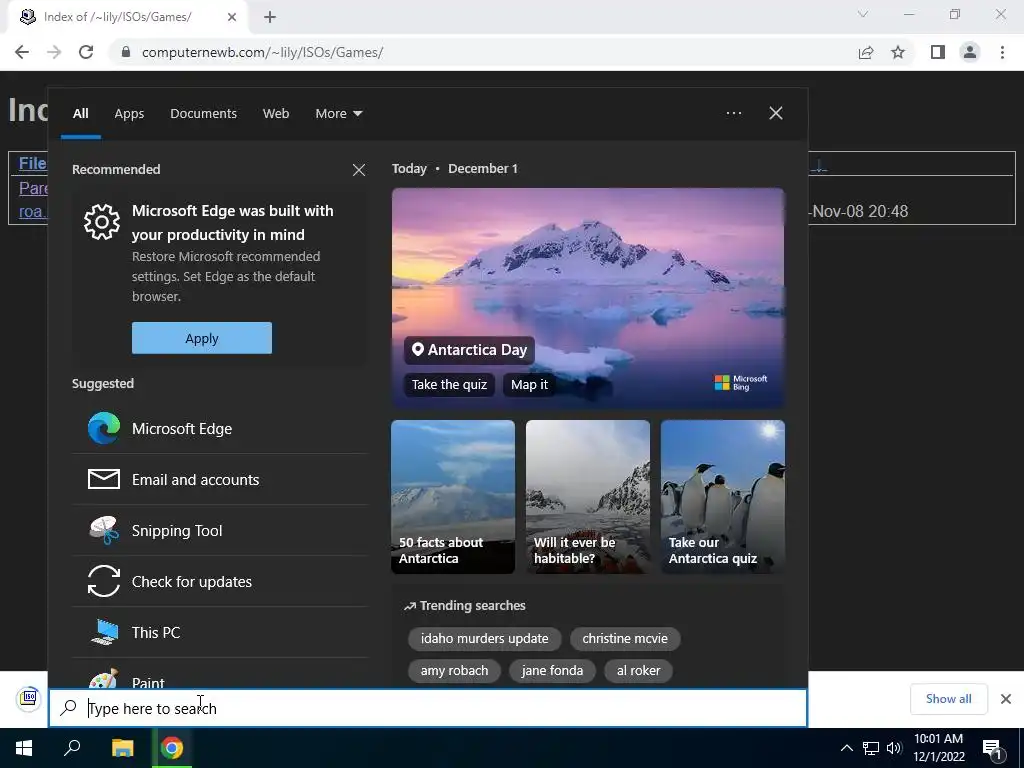Click the share page icon in address bar
The height and width of the screenshot is (768, 1024).
pyautogui.click(x=866, y=52)
